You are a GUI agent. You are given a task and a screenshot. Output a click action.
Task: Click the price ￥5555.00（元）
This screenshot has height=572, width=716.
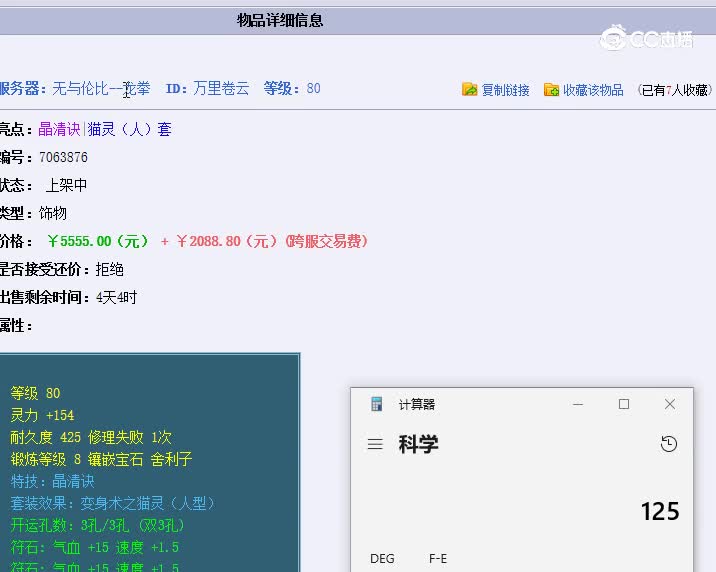click(x=98, y=241)
